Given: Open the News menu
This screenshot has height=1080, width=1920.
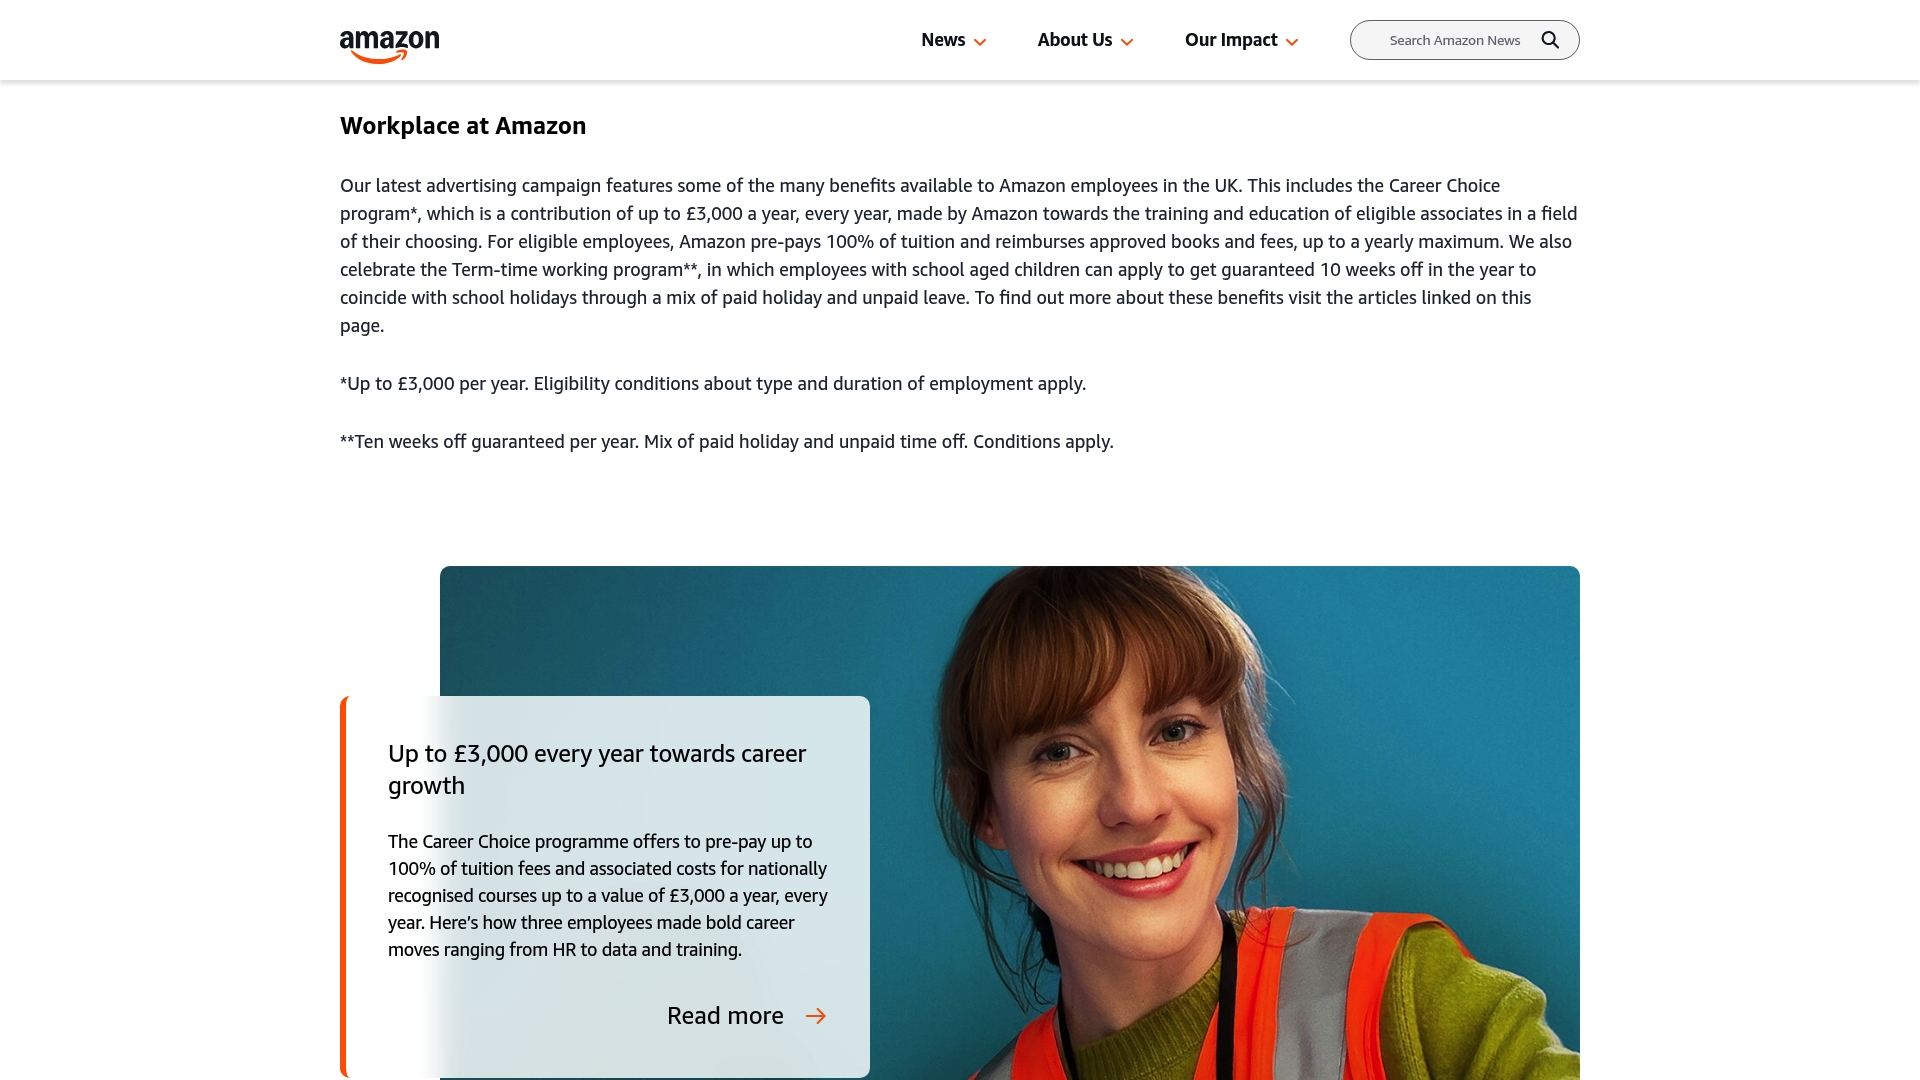Looking at the screenshot, I should (x=943, y=40).
